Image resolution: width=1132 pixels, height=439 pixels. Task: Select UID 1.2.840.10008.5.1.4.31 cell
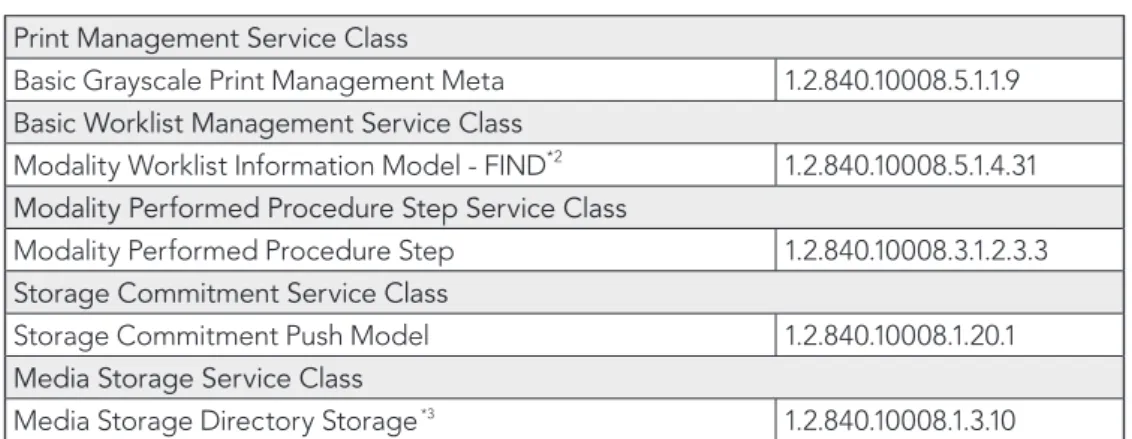(x=950, y=165)
